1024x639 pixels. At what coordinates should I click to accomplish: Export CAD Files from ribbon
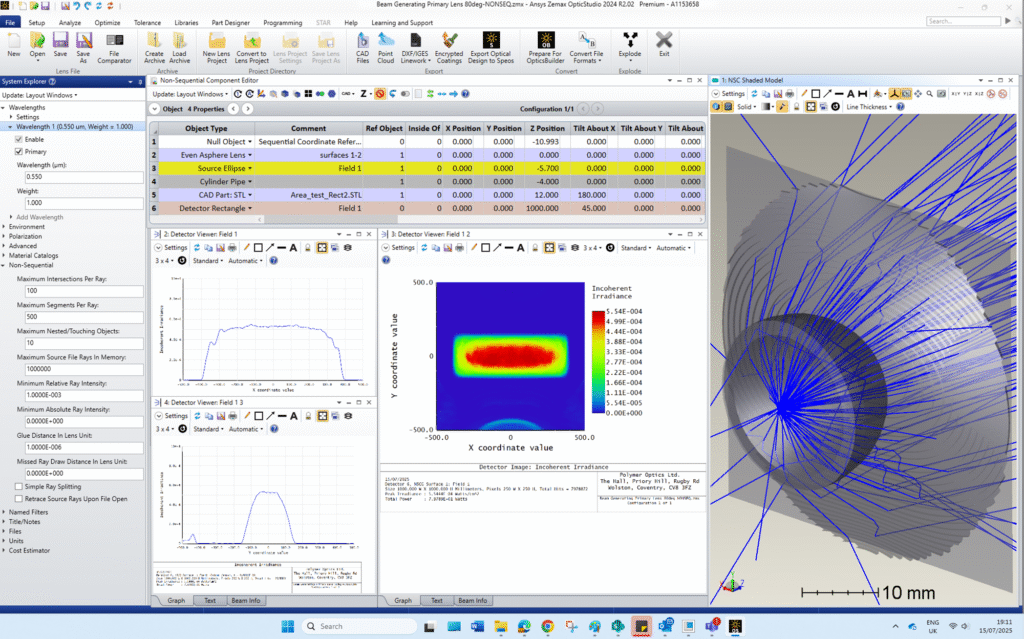tap(362, 49)
